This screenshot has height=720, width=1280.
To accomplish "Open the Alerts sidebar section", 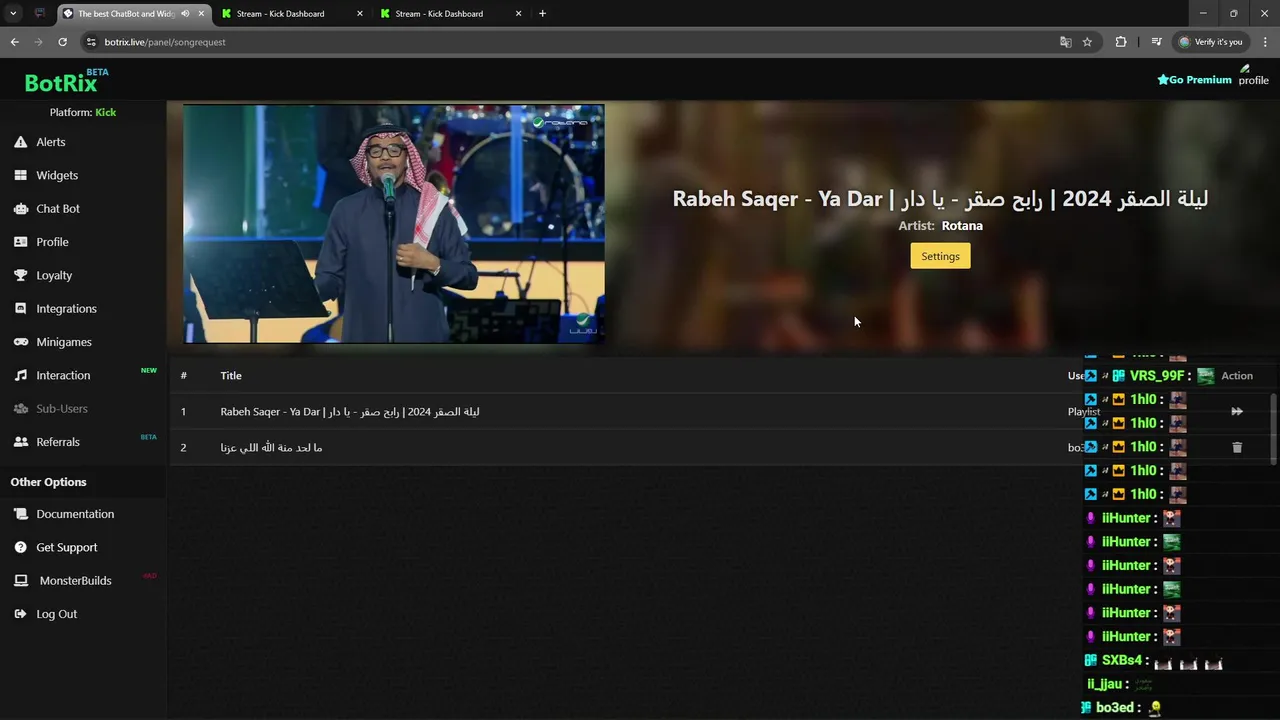I will [x=50, y=142].
